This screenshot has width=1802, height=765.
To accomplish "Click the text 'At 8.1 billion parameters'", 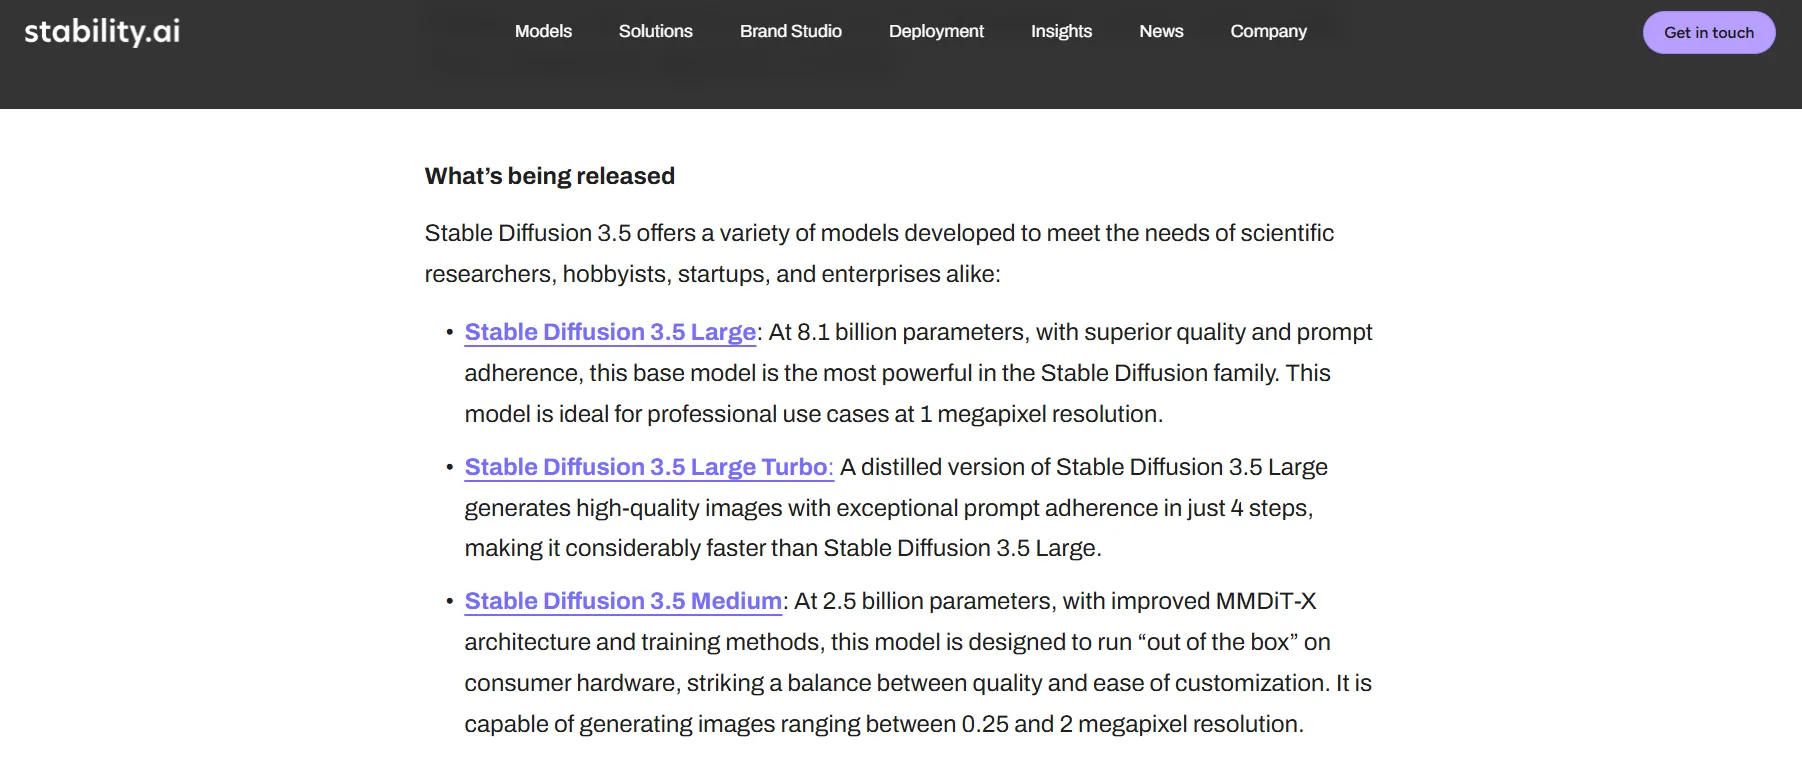I will coord(896,332).
